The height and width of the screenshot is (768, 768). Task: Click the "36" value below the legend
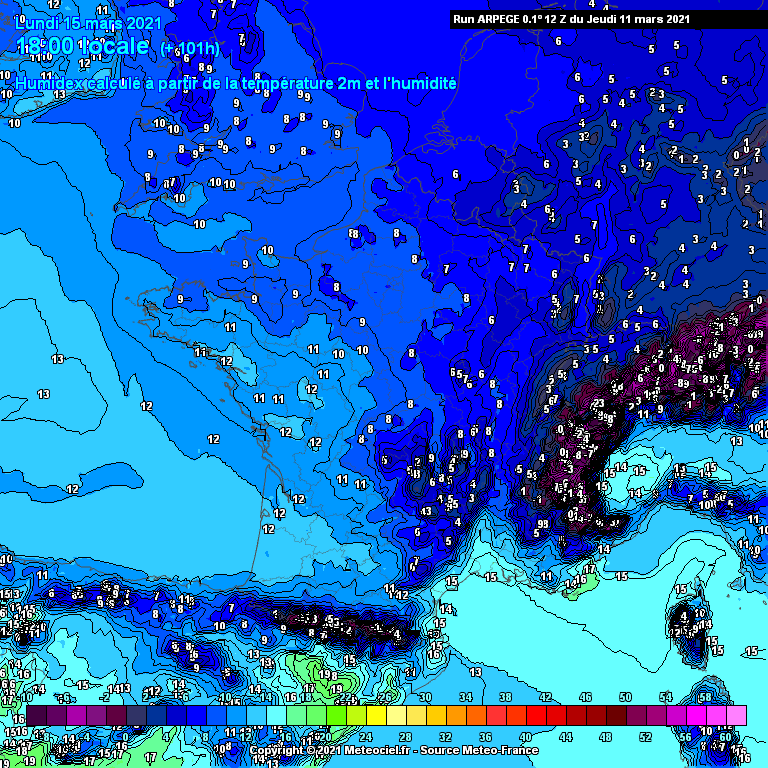click(485, 736)
